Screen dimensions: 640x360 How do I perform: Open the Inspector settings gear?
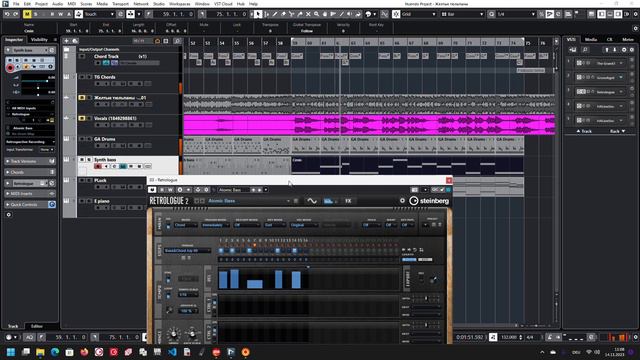click(9, 215)
